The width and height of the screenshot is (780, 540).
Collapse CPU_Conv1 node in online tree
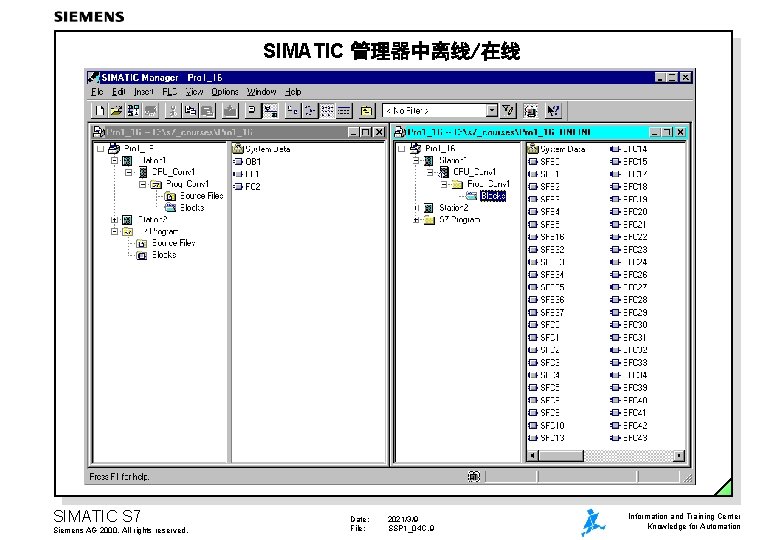(430, 172)
